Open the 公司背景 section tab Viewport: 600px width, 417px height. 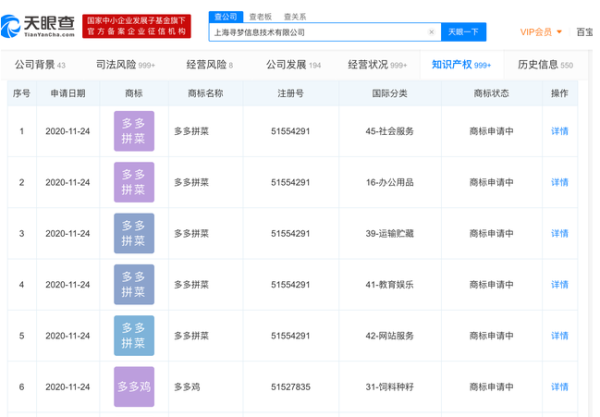pos(40,65)
